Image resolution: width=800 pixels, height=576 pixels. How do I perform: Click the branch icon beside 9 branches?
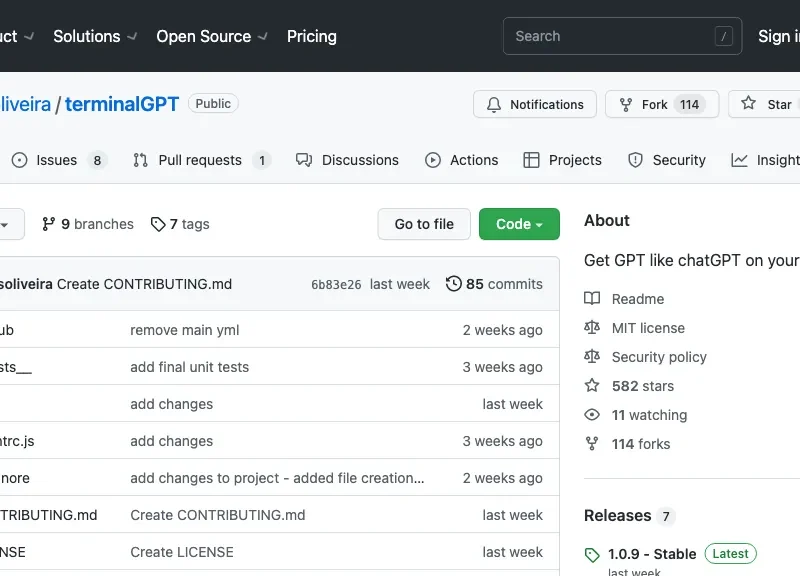coord(48,224)
